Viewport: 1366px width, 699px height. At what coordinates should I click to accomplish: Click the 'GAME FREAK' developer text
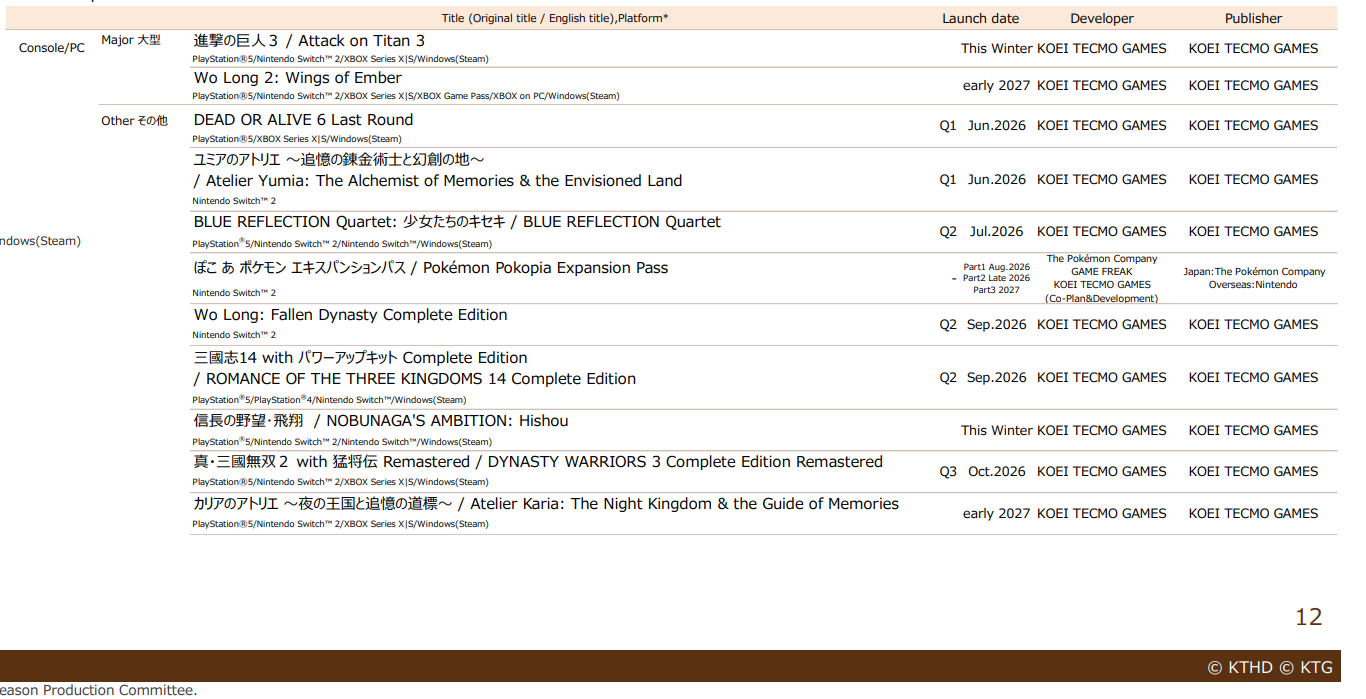click(x=1101, y=272)
